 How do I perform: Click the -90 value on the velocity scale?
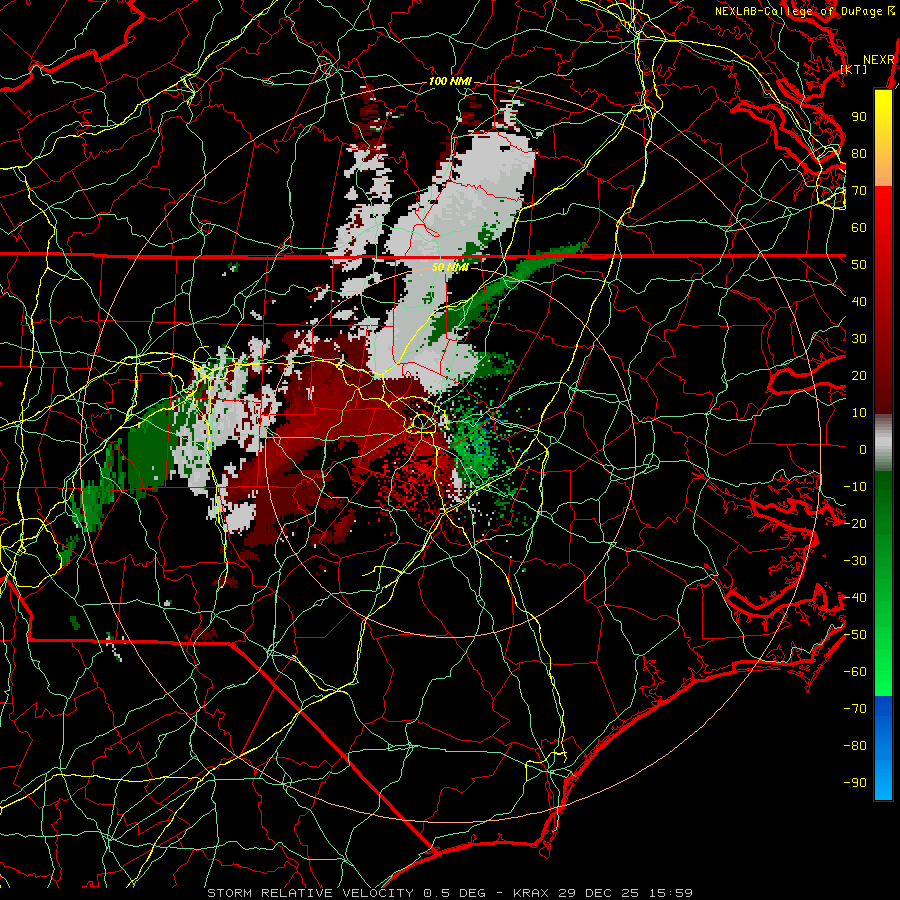coord(855,782)
